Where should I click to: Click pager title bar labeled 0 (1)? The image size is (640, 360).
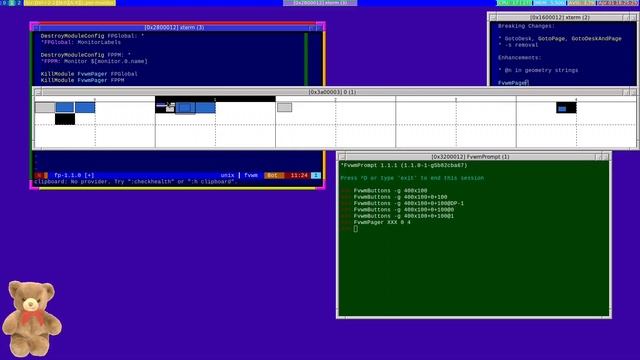[x=332, y=92]
